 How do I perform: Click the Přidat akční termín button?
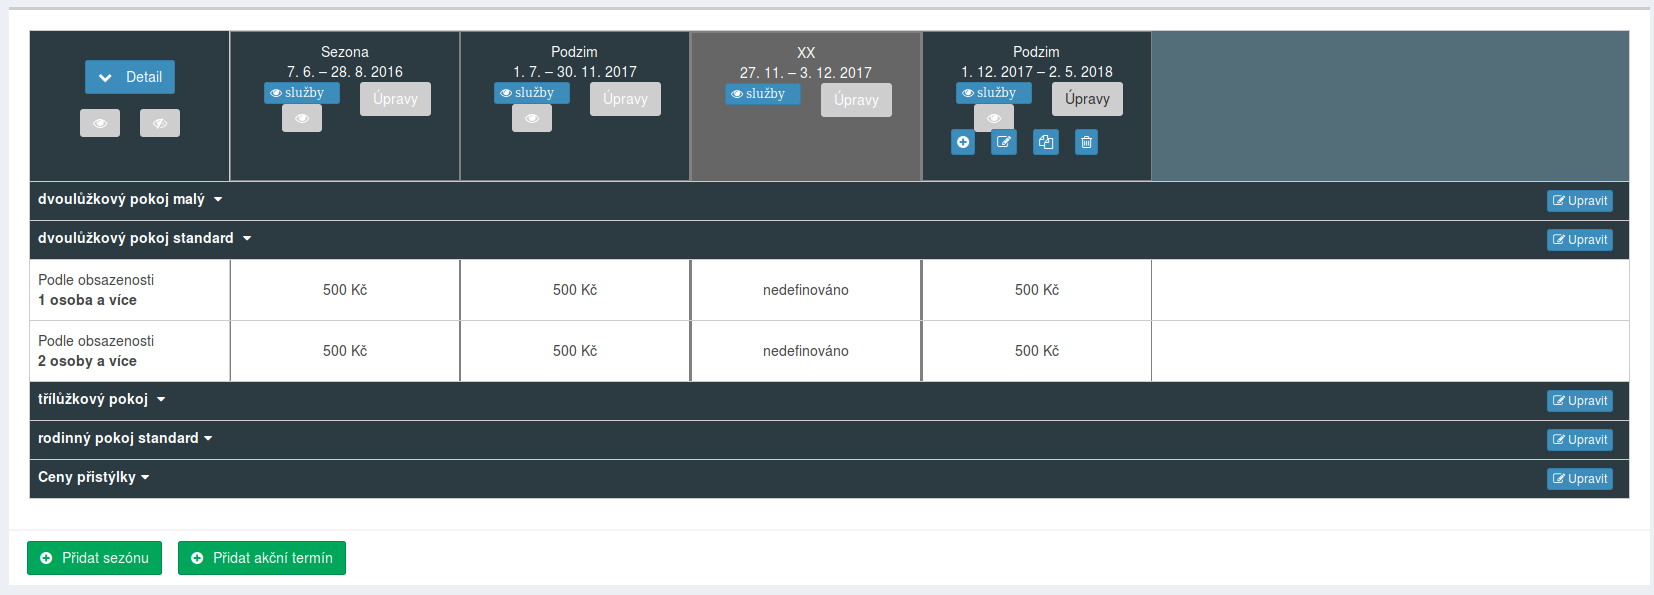pos(262,558)
